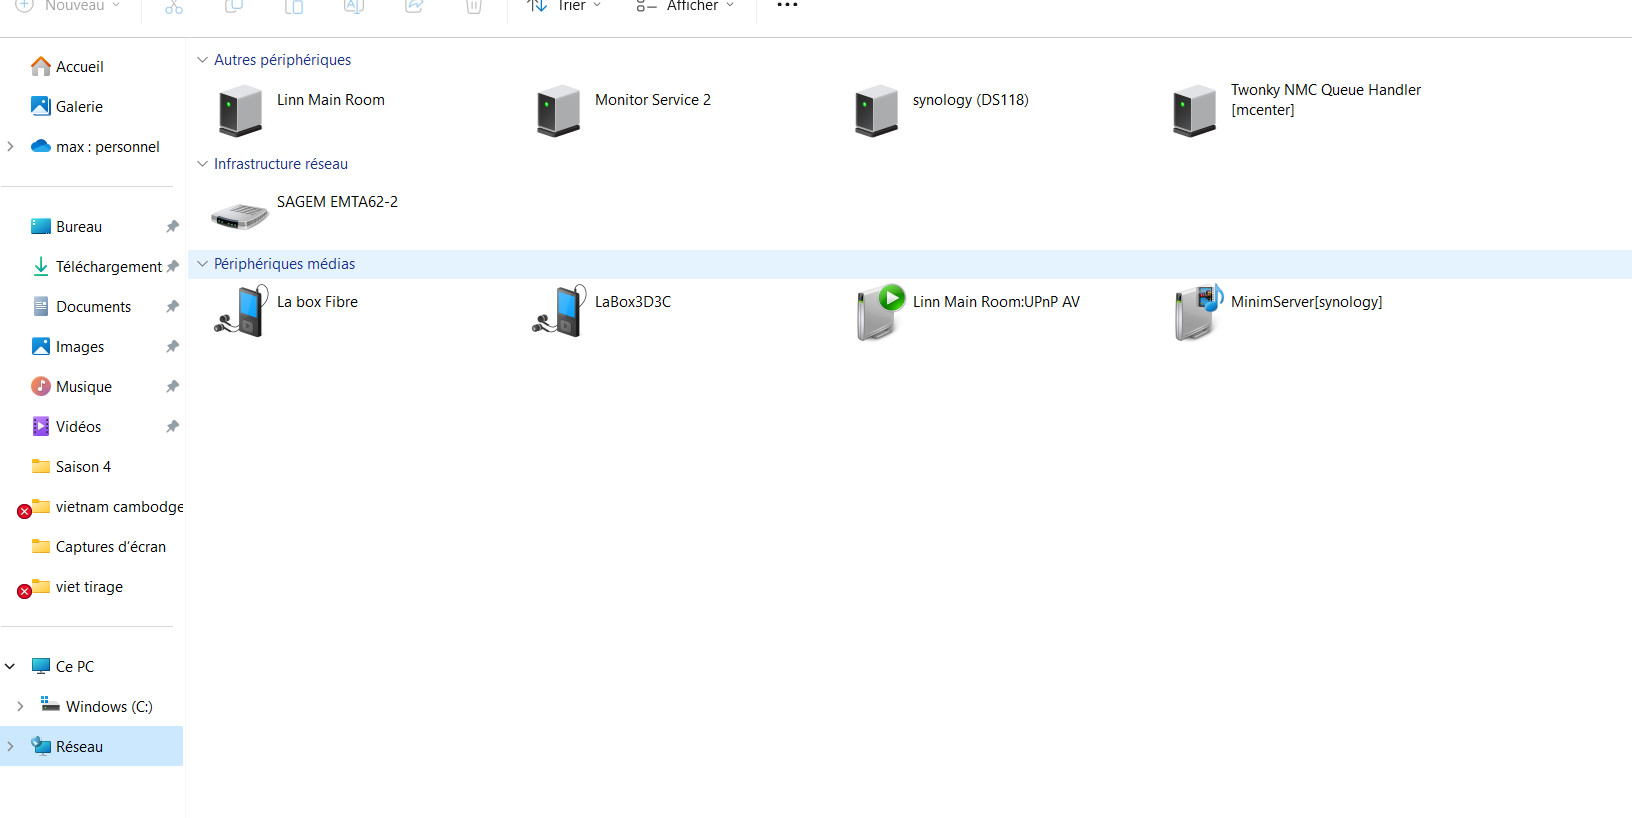Collapse the Périphériques médias group
Viewport: 1632px width, 818px height.
[x=203, y=264]
